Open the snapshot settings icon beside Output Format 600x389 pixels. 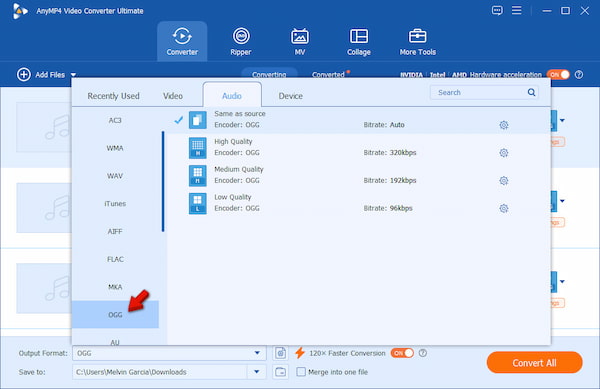pyautogui.click(x=280, y=353)
